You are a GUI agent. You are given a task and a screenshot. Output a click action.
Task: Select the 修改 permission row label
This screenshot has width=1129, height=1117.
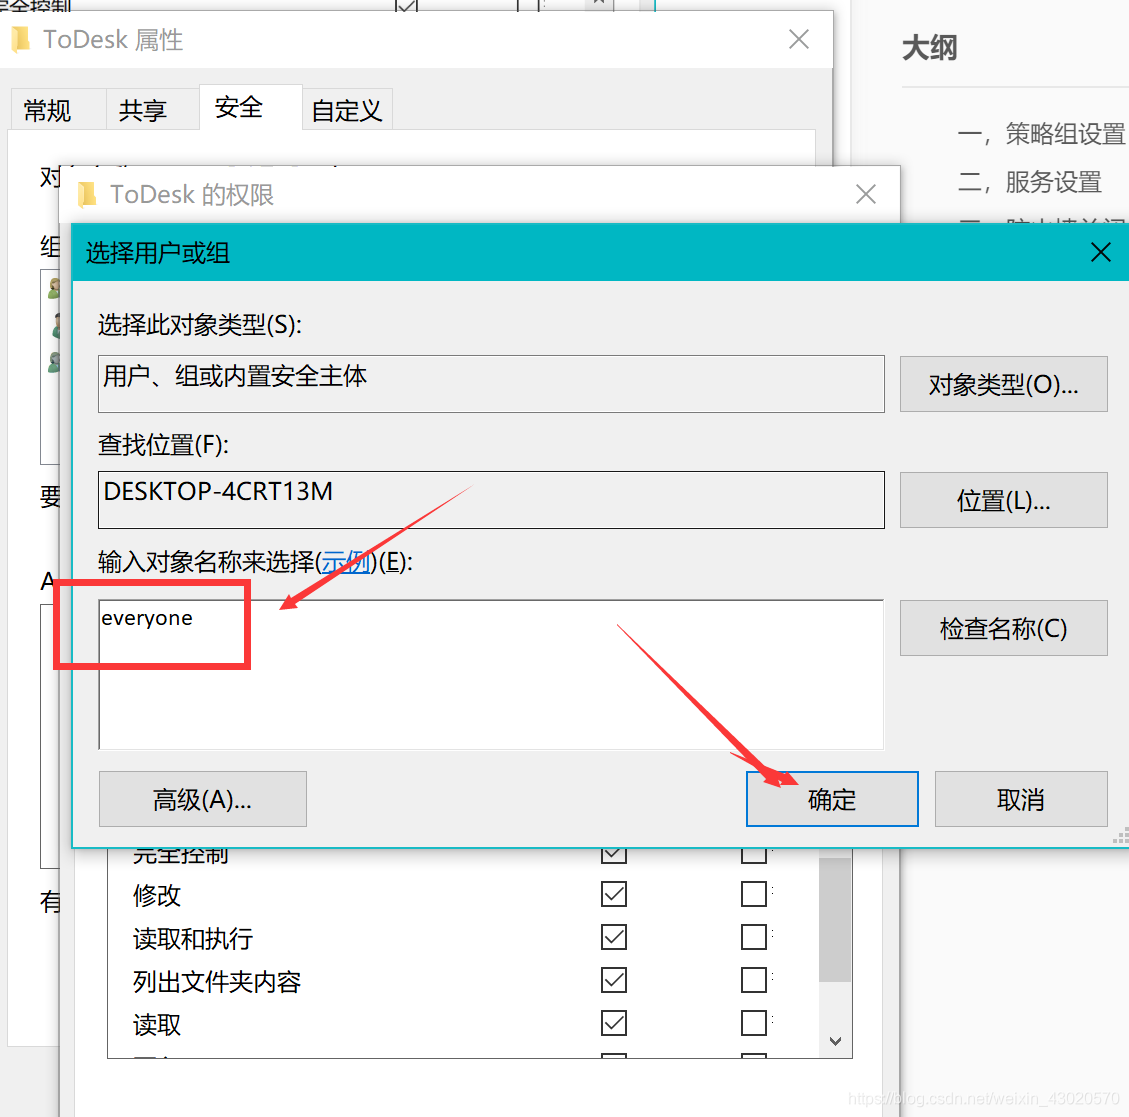[157, 895]
